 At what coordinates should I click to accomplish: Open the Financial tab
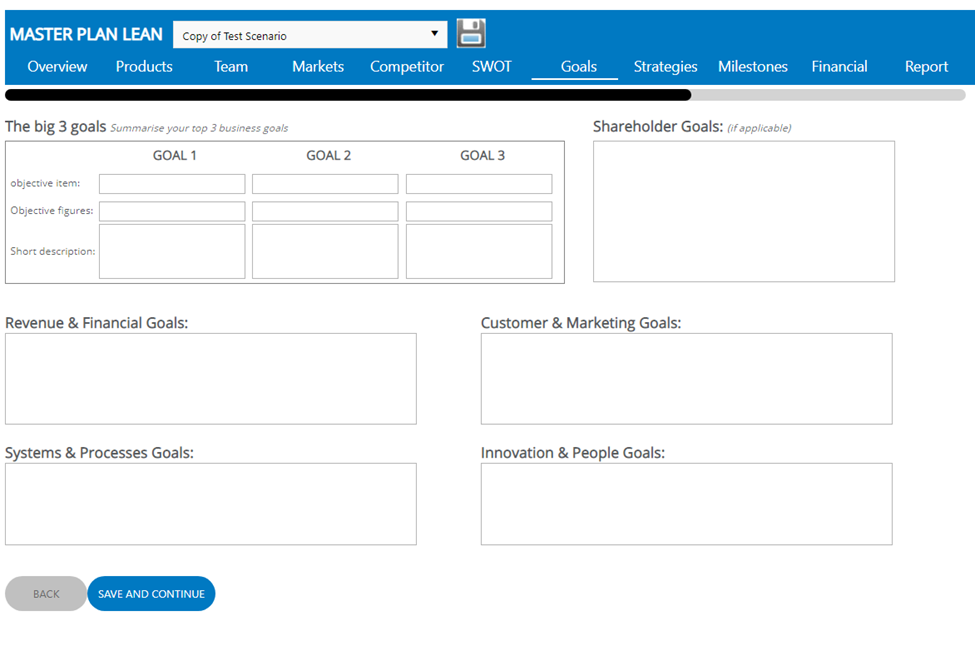pyautogui.click(x=839, y=67)
